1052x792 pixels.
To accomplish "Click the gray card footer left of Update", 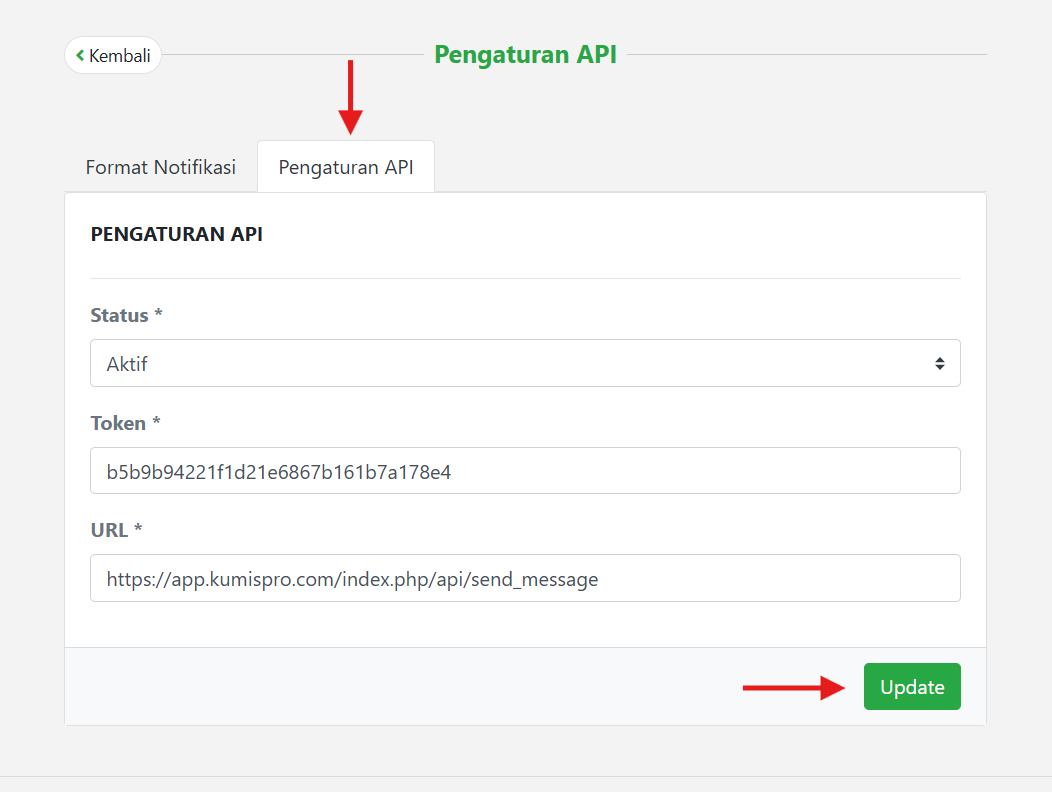I will [x=400, y=687].
